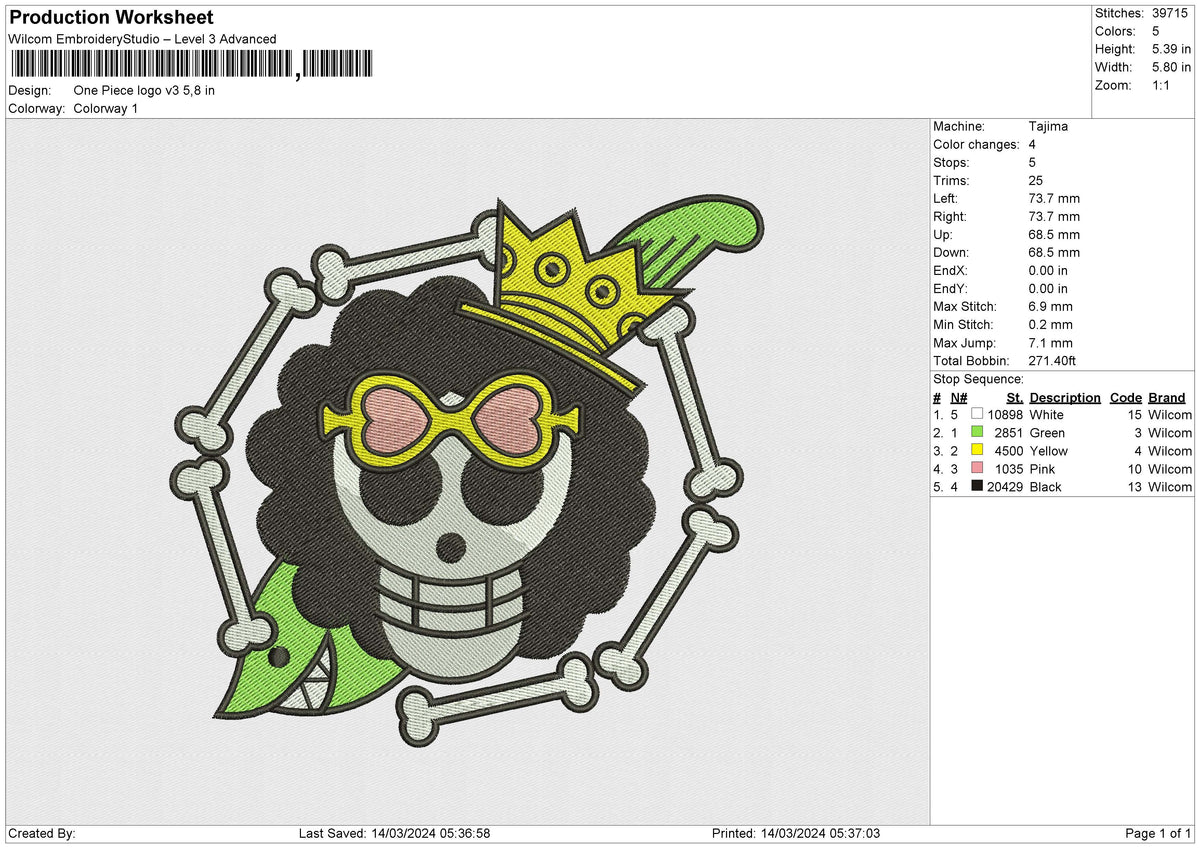Viewport: 1200px width, 848px height.
Task: Click the design name 'One Piece logo v3 5,8 in'
Action: [144, 90]
